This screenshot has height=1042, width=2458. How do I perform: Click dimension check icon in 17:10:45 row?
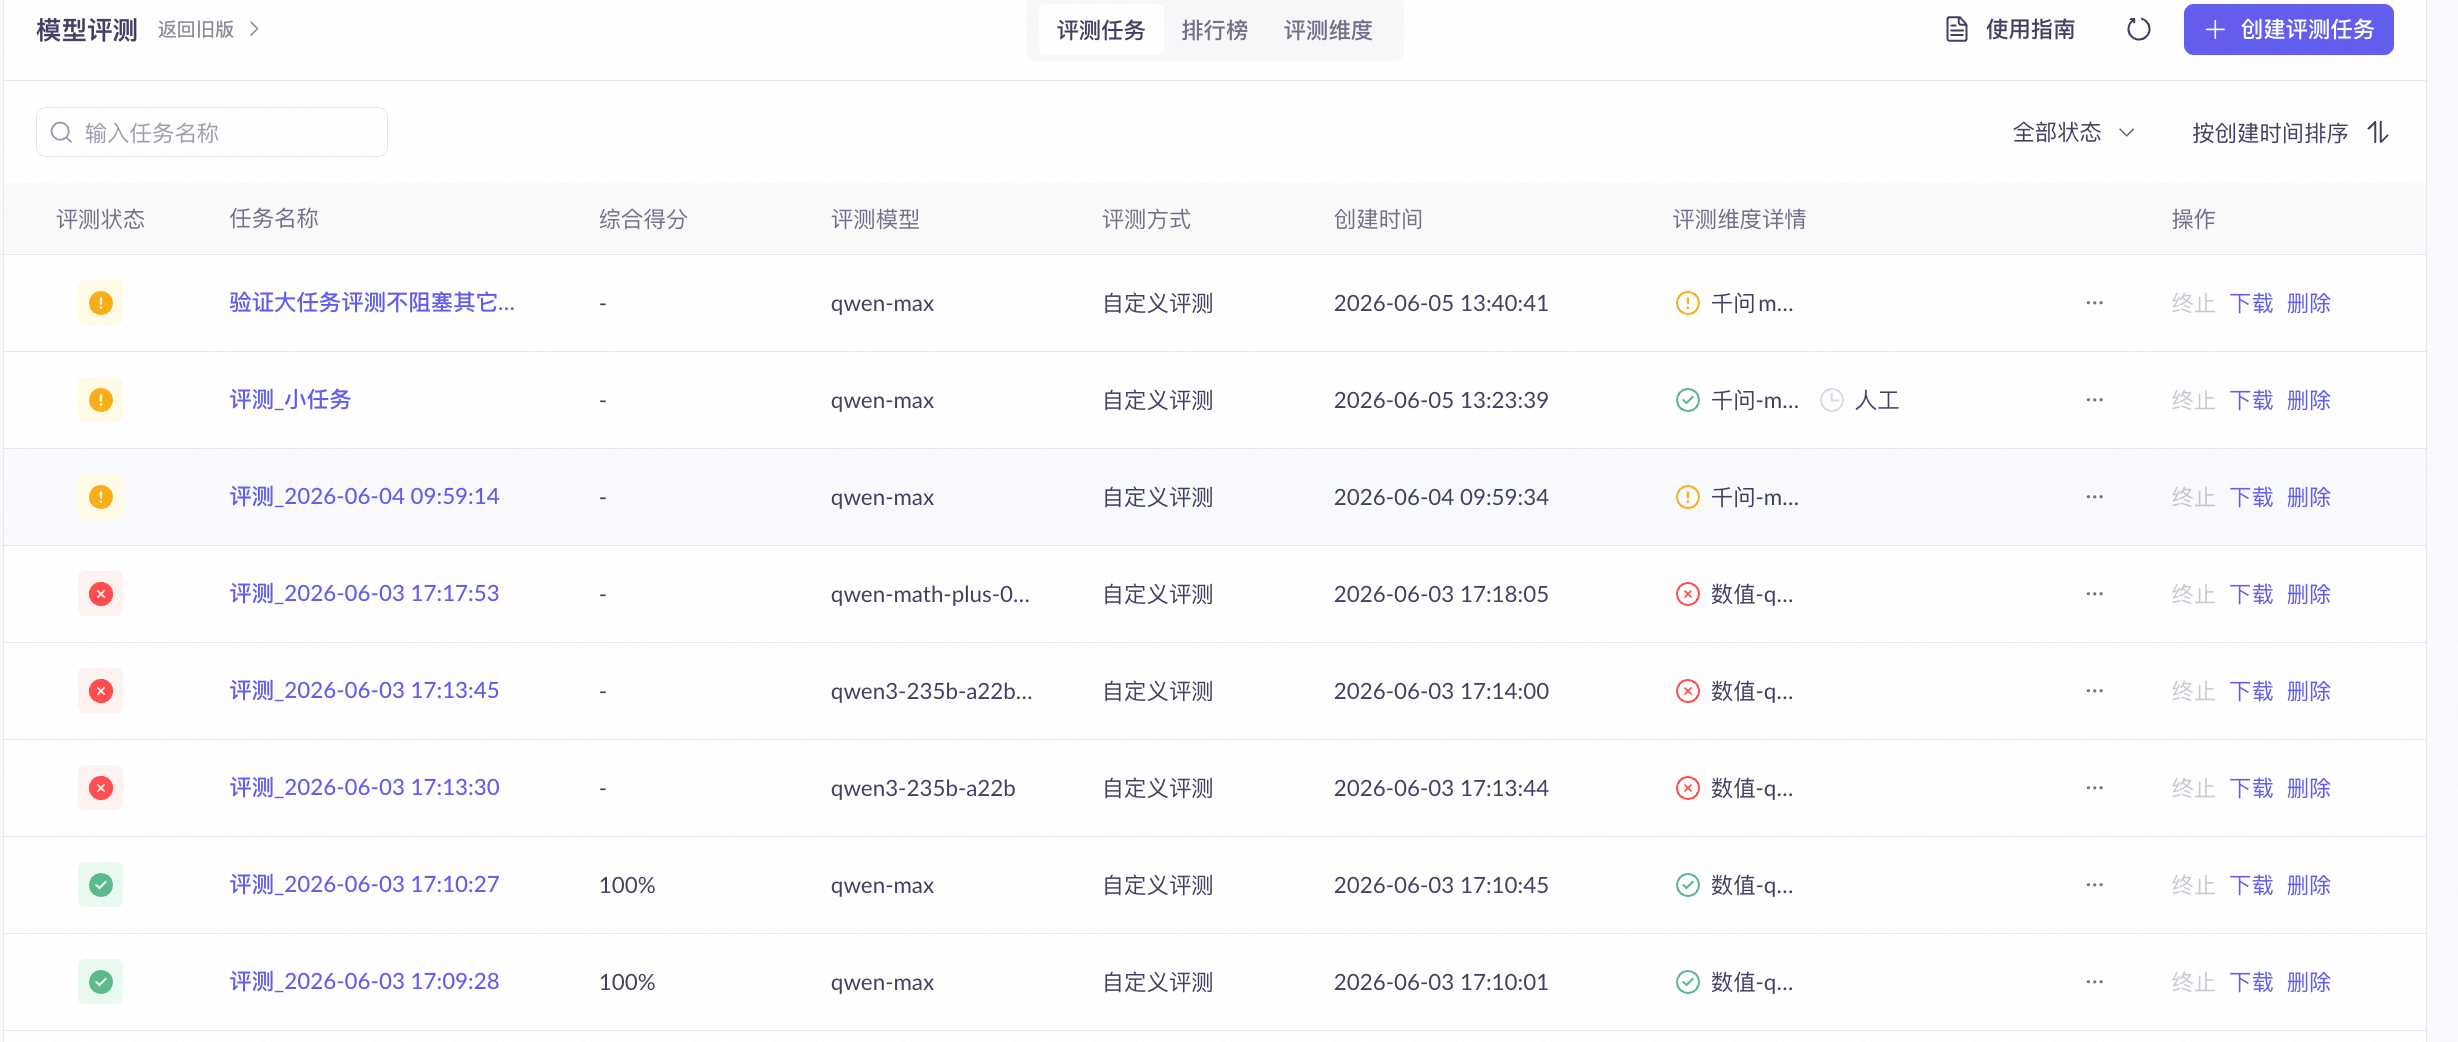tap(1687, 885)
